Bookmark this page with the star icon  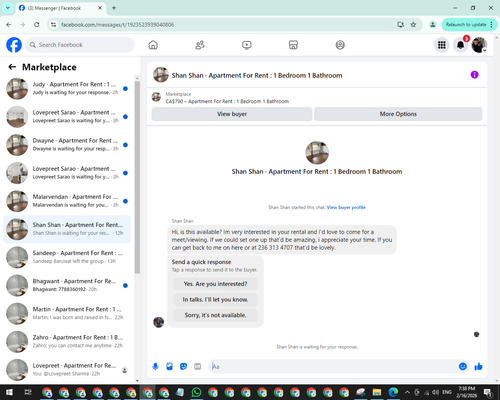(x=413, y=25)
